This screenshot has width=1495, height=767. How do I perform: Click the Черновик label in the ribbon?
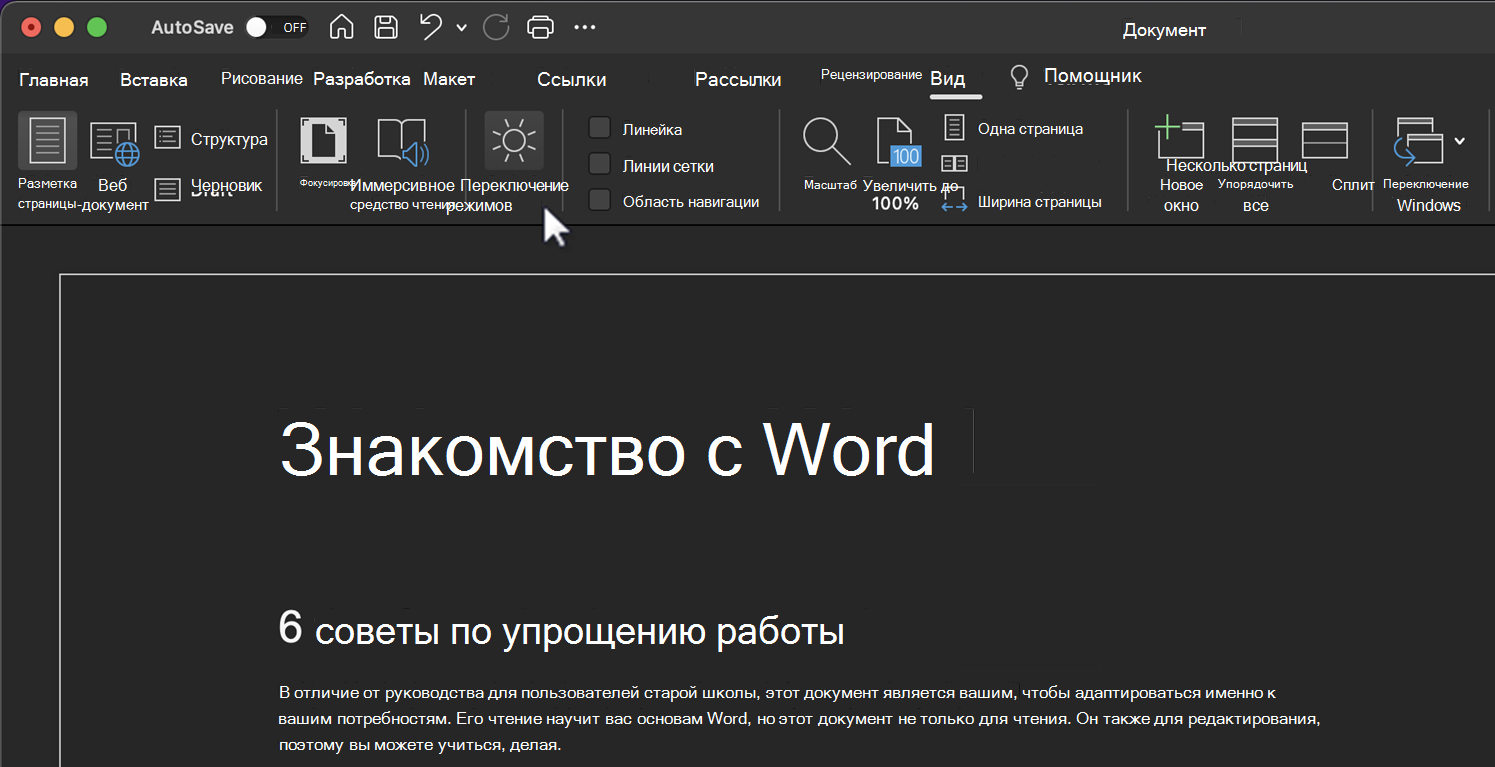(226, 185)
